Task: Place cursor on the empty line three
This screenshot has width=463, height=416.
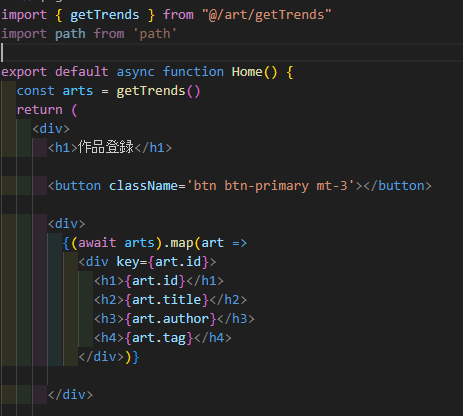Action: pos(231,53)
